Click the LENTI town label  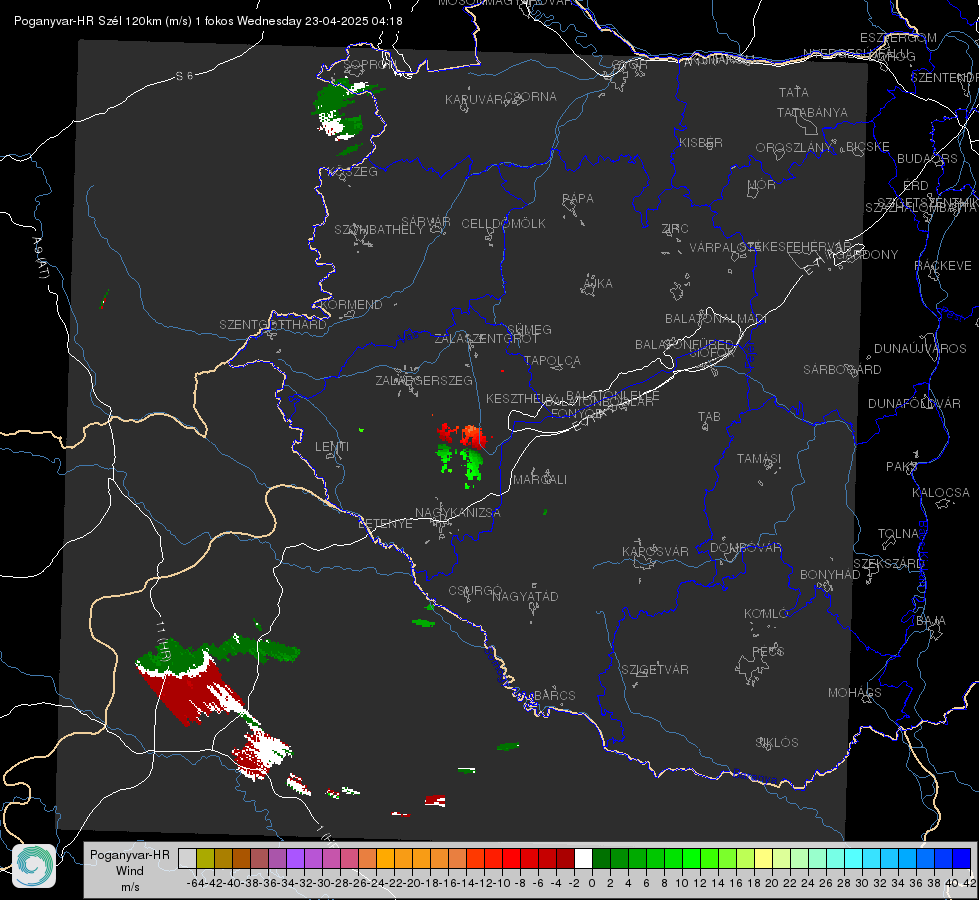[332, 447]
